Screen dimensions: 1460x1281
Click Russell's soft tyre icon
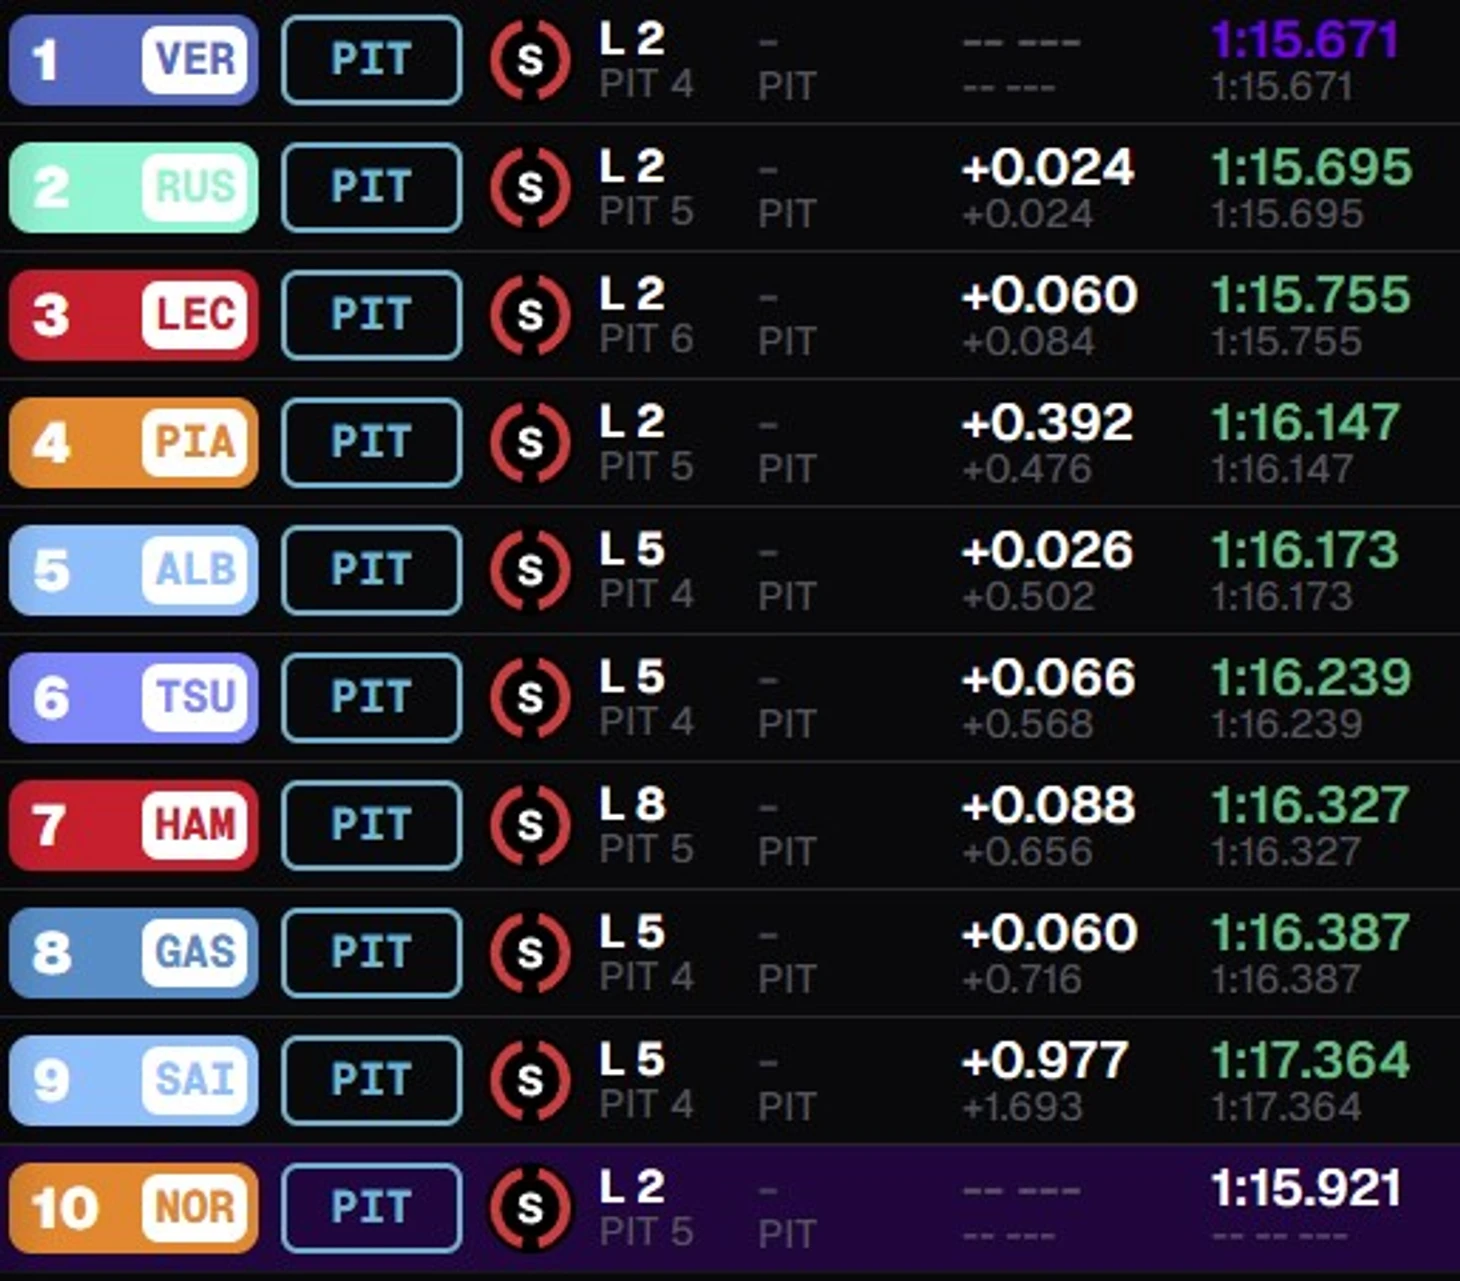pyautogui.click(x=530, y=187)
